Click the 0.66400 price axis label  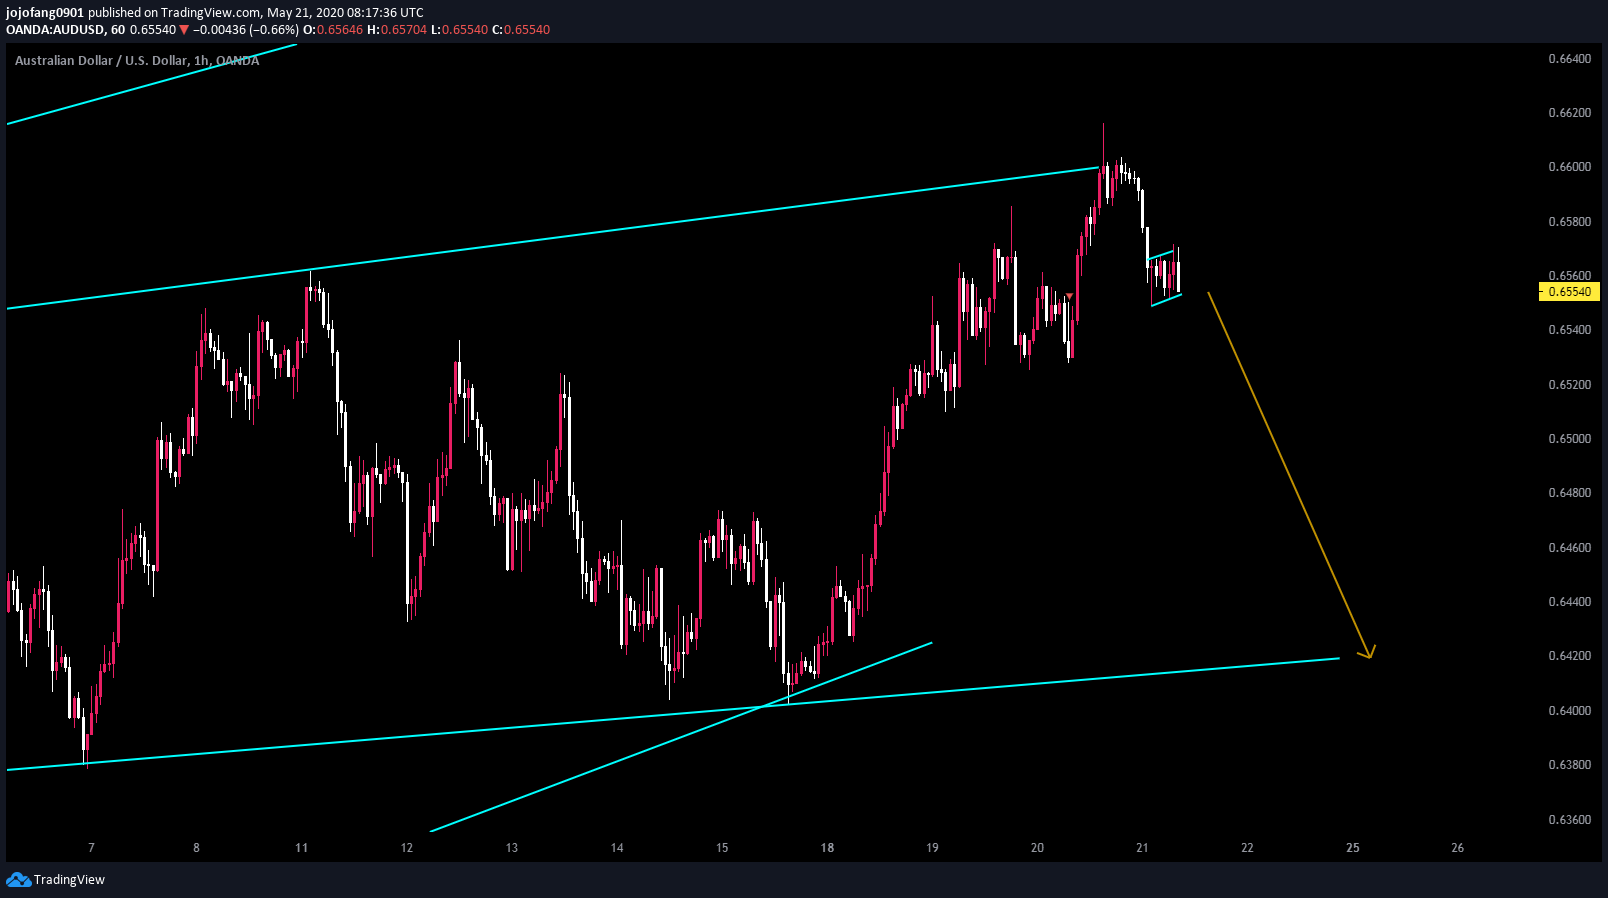coord(1569,59)
